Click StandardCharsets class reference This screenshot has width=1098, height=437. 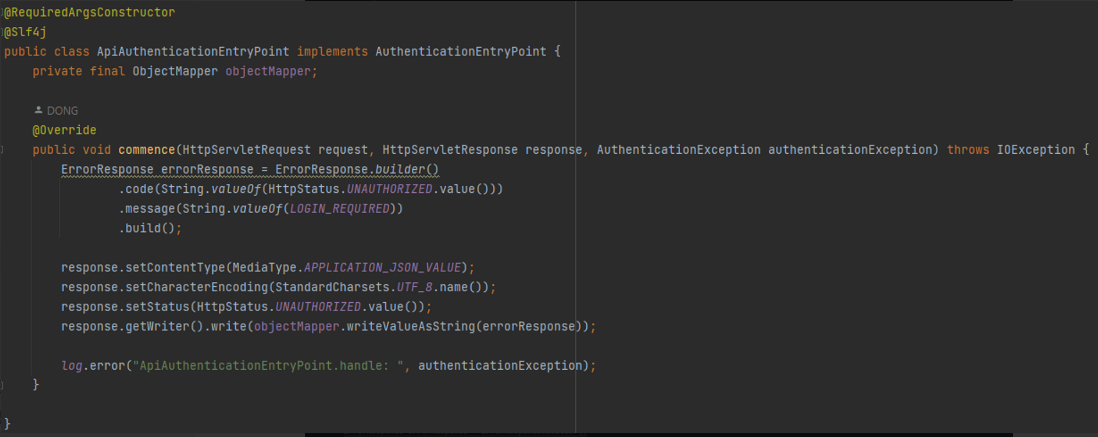pos(333,287)
